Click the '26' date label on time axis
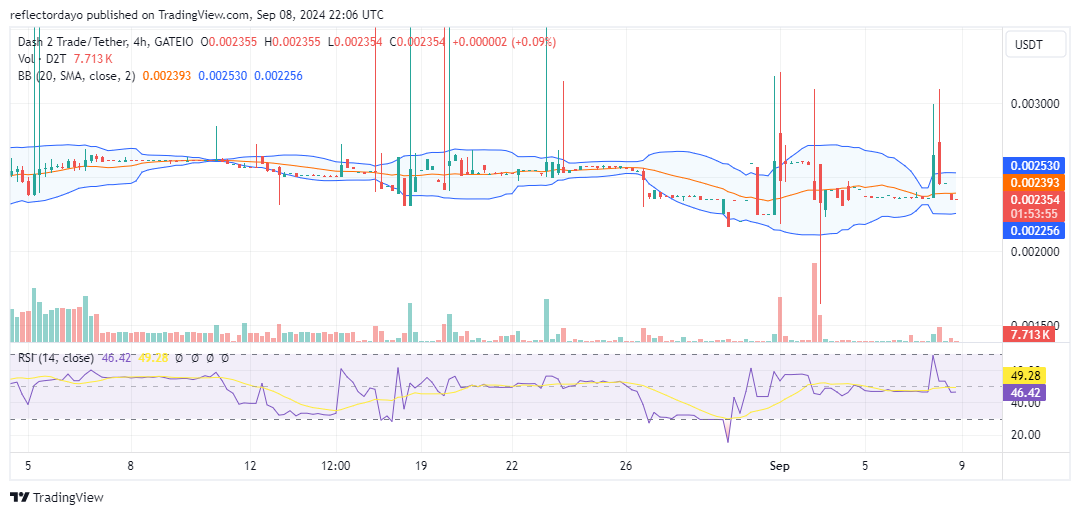This screenshot has height=515, width=1080. coord(626,466)
